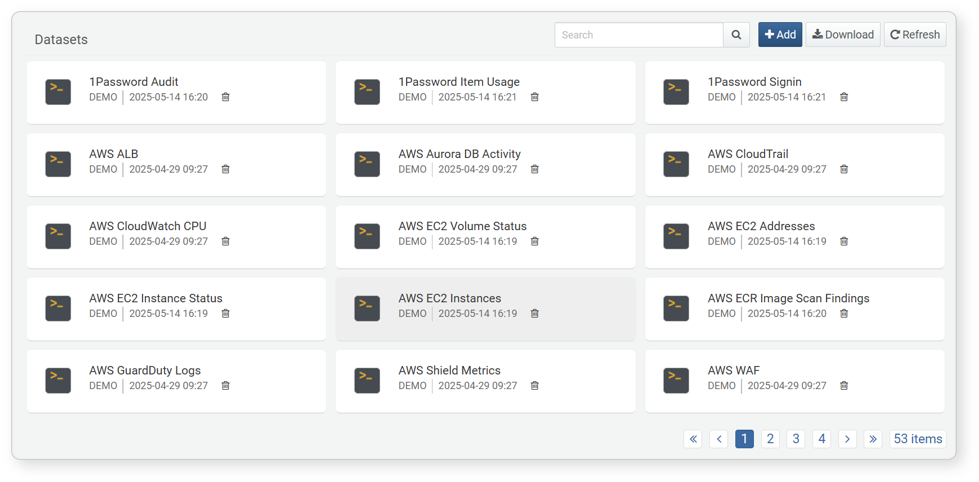Image resolution: width=979 pixels, height=482 pixels.
Task: Click the terminal icon for 1Password Item Usage
Action: coord(367,92)
